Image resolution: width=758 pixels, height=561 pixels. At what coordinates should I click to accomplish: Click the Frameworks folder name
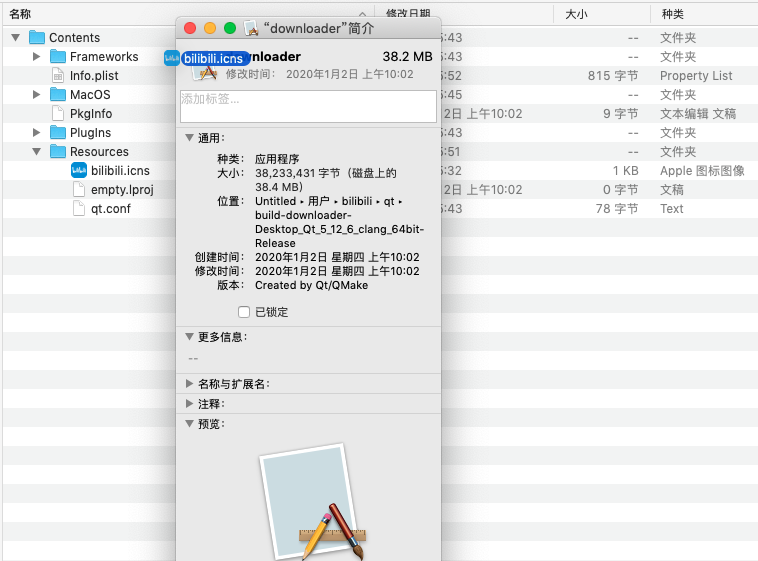(x=104, y=57)
